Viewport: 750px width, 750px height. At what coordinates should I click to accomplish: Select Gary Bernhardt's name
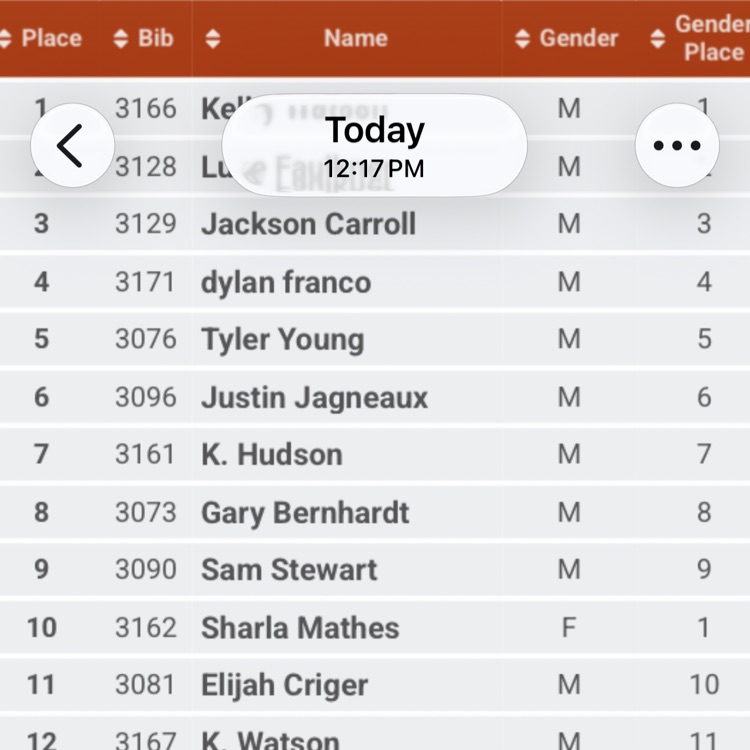[305, 513]
